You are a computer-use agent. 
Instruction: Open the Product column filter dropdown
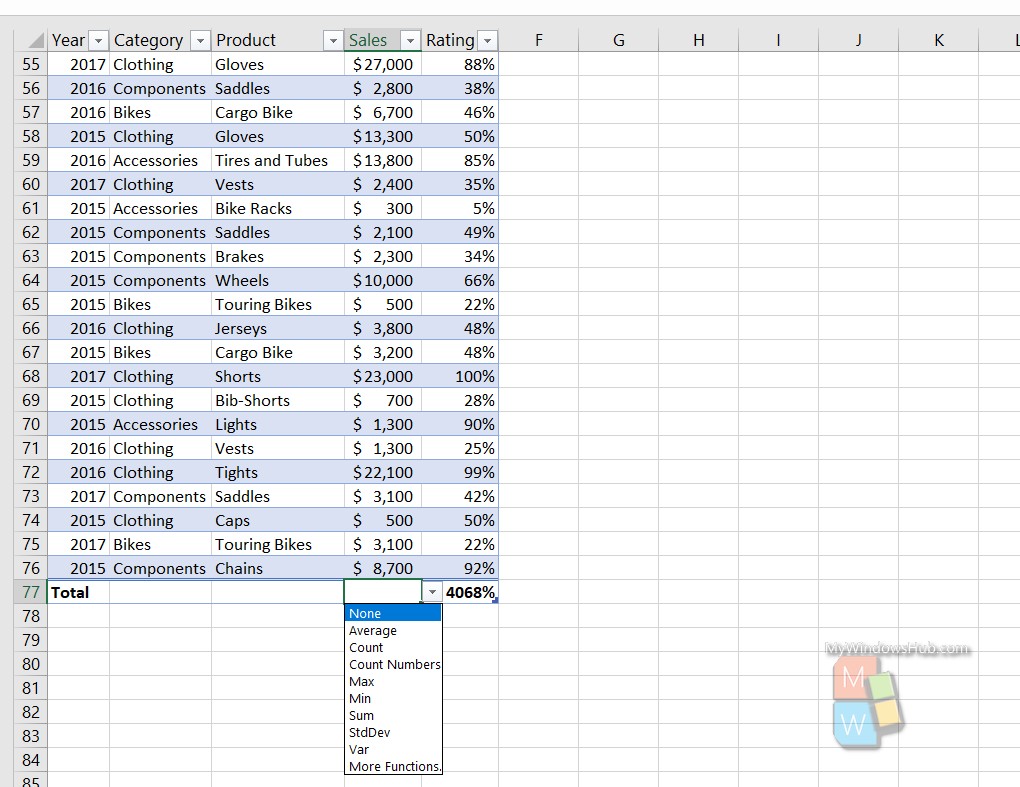click(x=332, y=40)
